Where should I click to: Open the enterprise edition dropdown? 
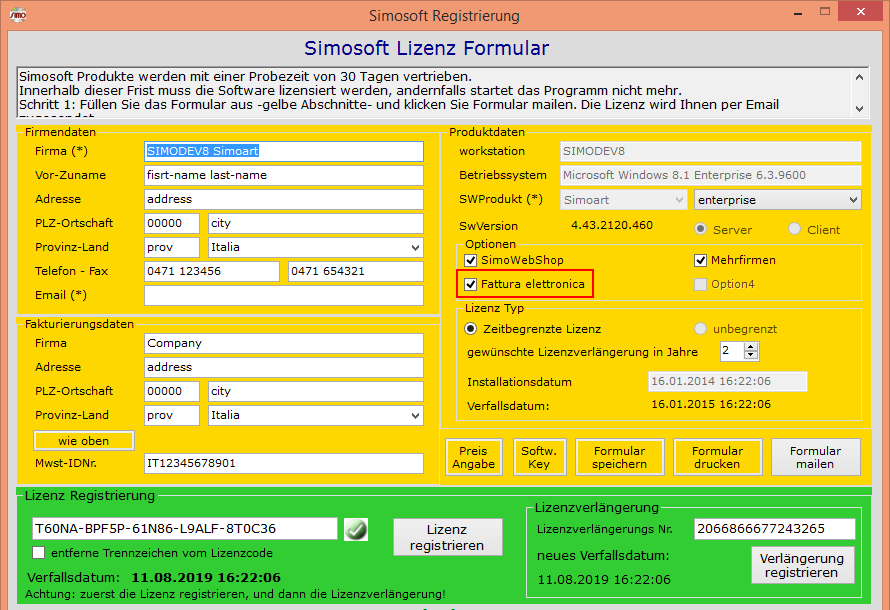[777, 200]
